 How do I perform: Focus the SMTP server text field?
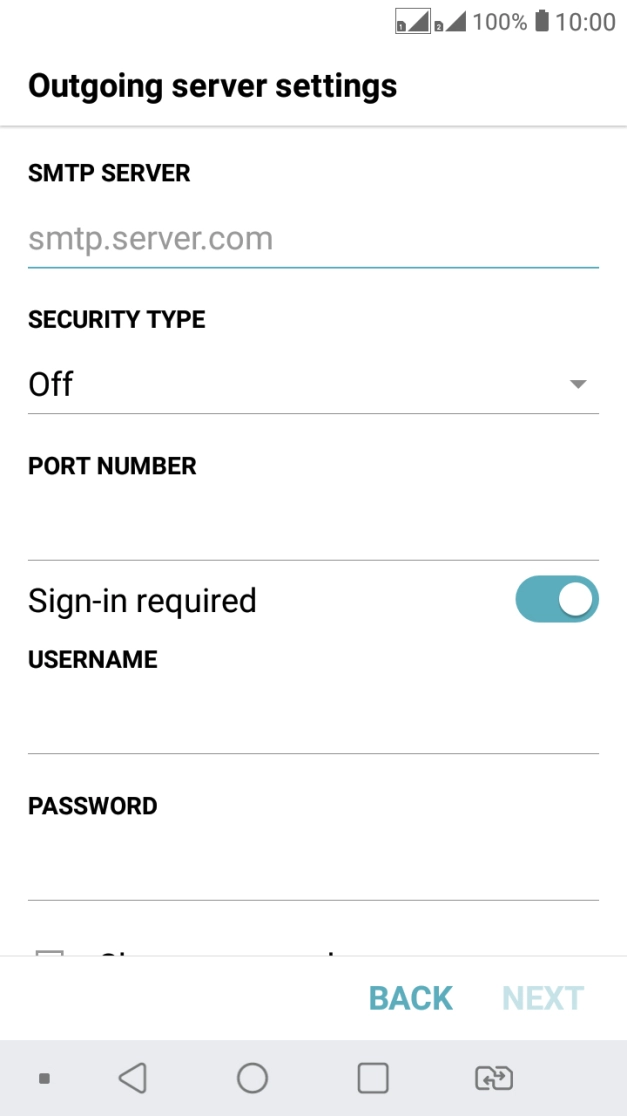click(313, 240)
